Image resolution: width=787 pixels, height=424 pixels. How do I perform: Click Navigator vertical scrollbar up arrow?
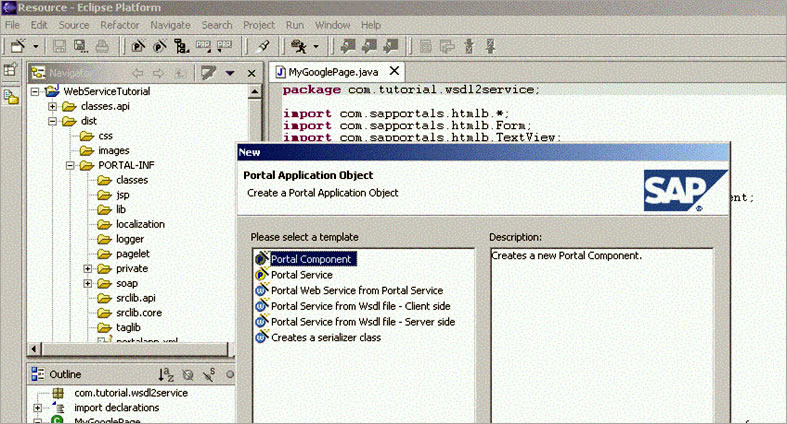[x=254, y=92]
